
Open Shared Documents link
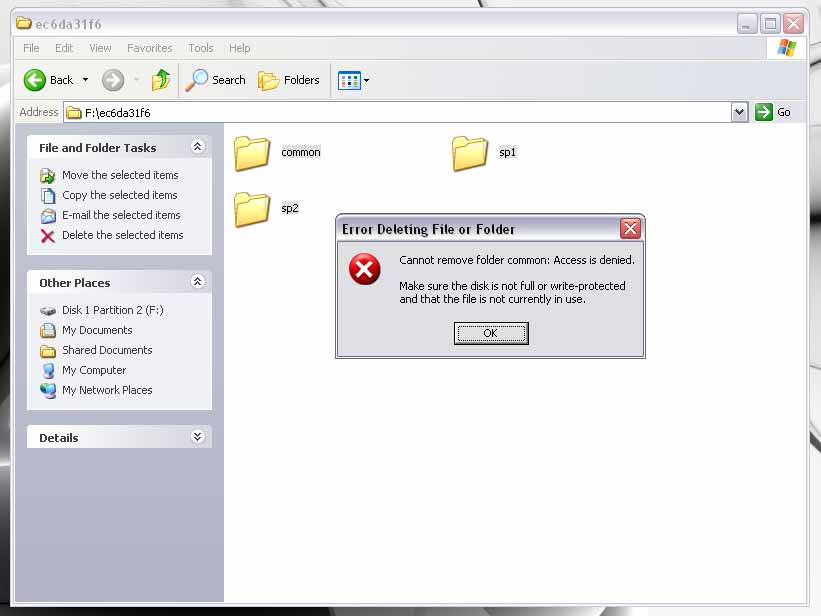107,350
